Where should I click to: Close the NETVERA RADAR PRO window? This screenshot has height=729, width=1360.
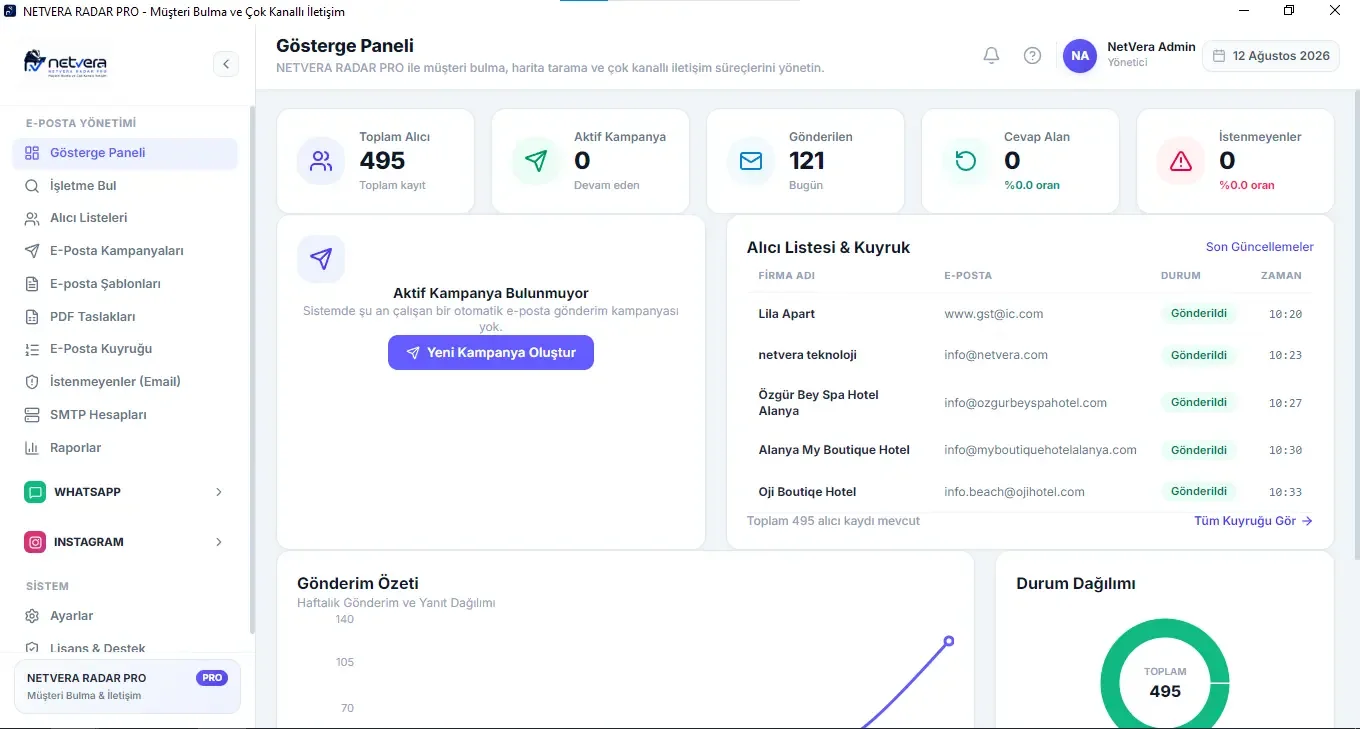point(1336,11)
